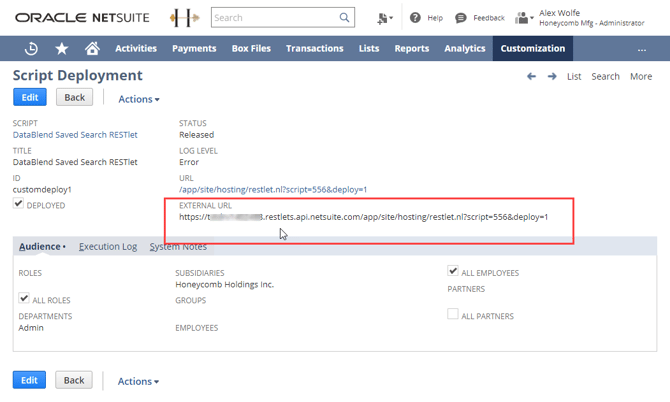Open the Recent Records clock icon
The width and height of the screenshot is (670, 402).
coord(31,49)
